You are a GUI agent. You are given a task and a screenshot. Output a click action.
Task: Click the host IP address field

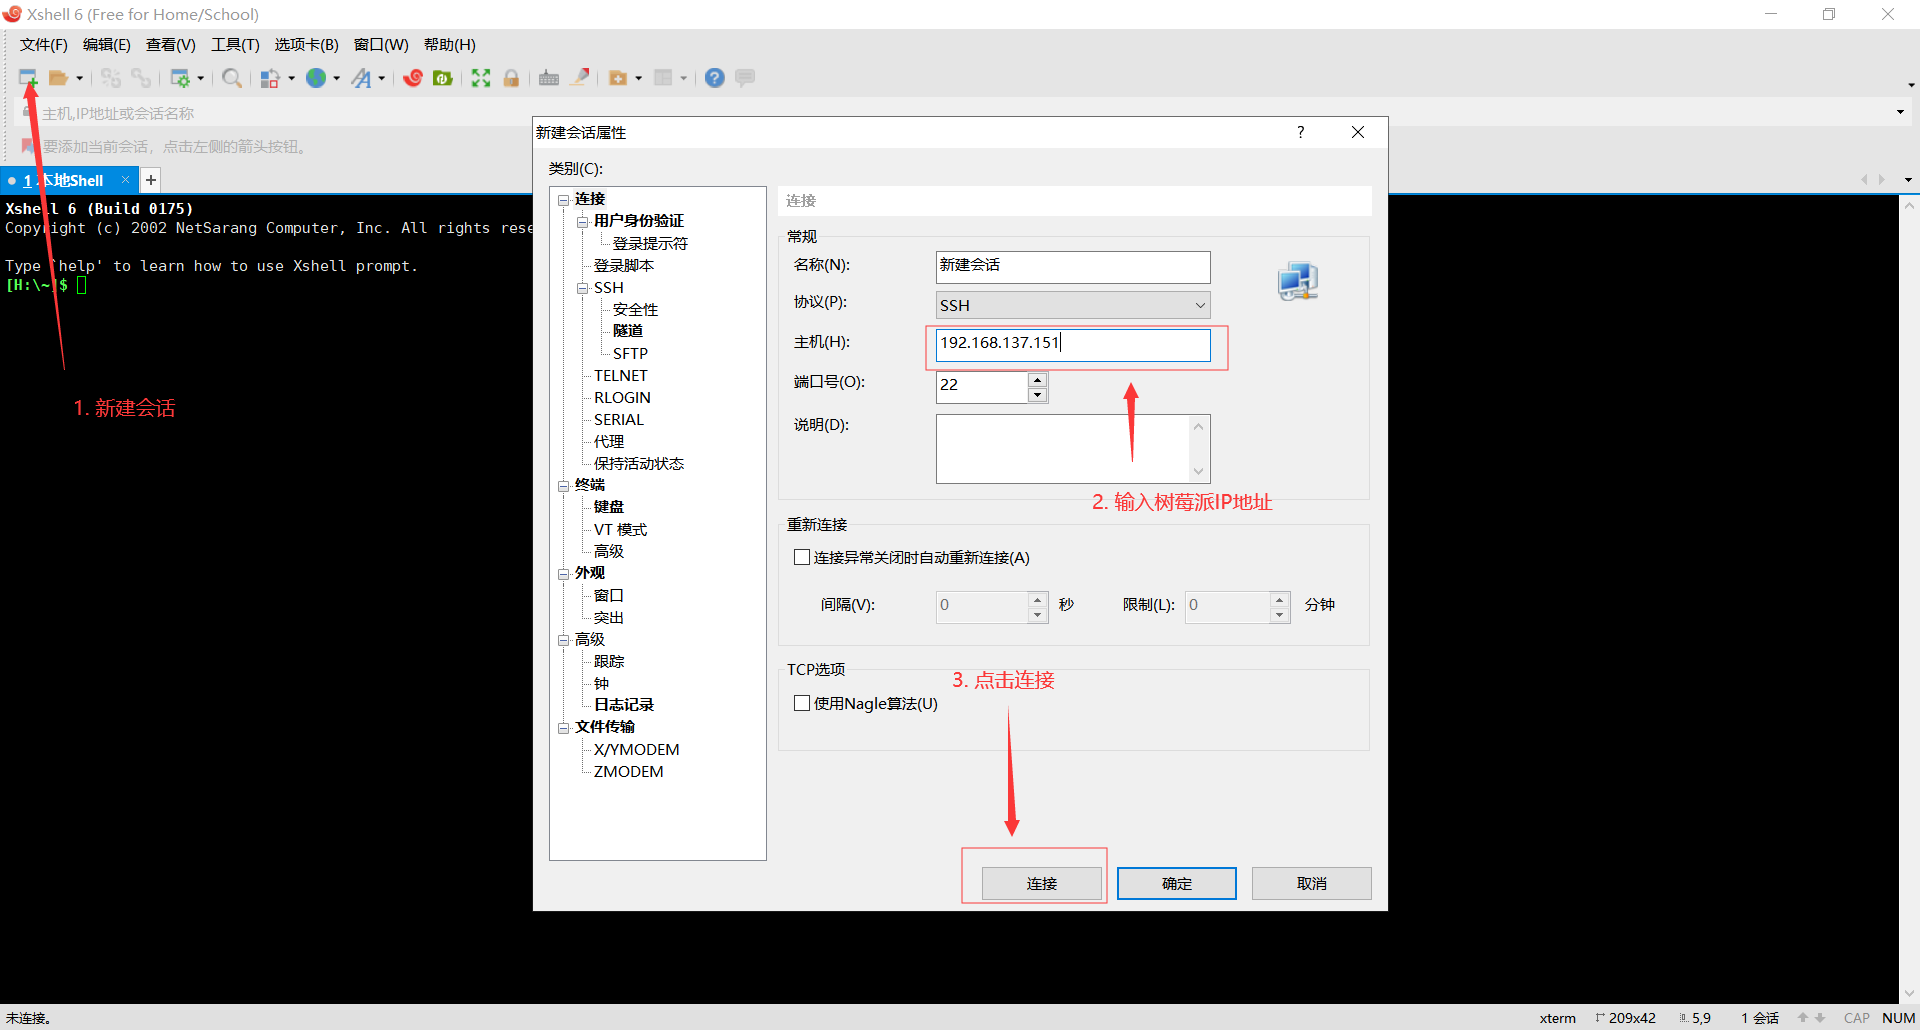click(x=1073, y=345)
